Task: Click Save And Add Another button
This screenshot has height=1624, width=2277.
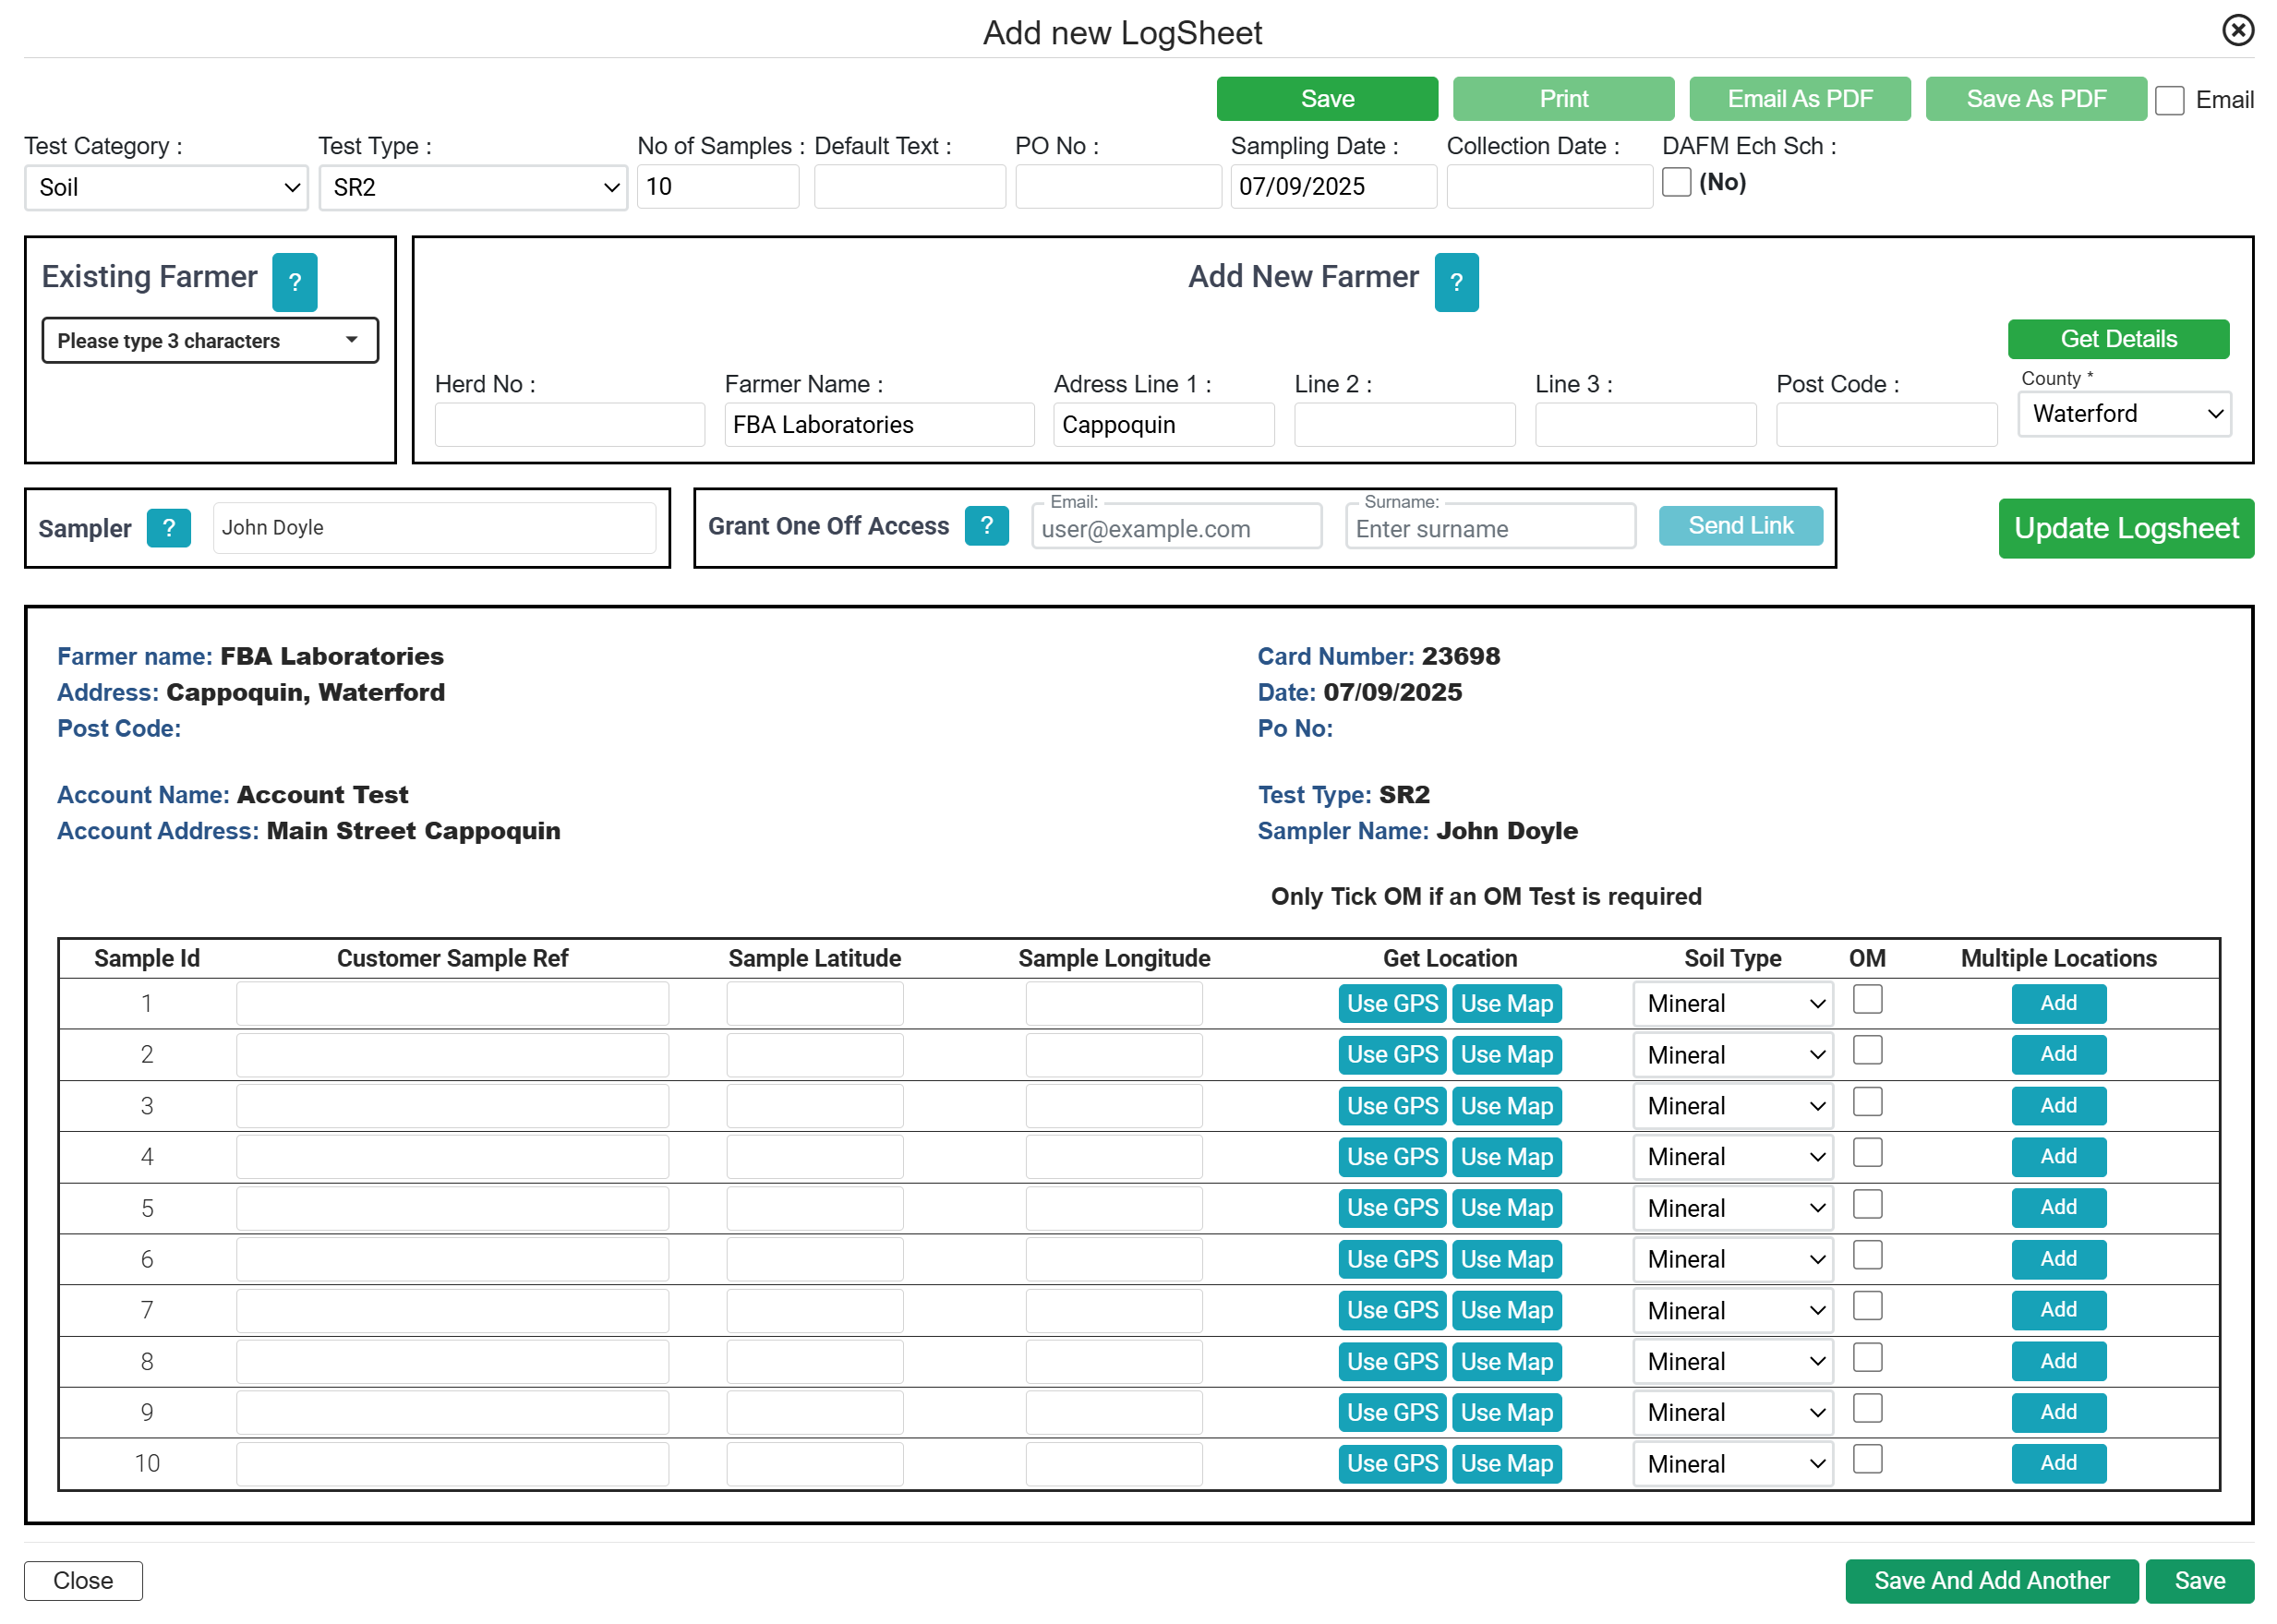Action: [1990, 1581]
